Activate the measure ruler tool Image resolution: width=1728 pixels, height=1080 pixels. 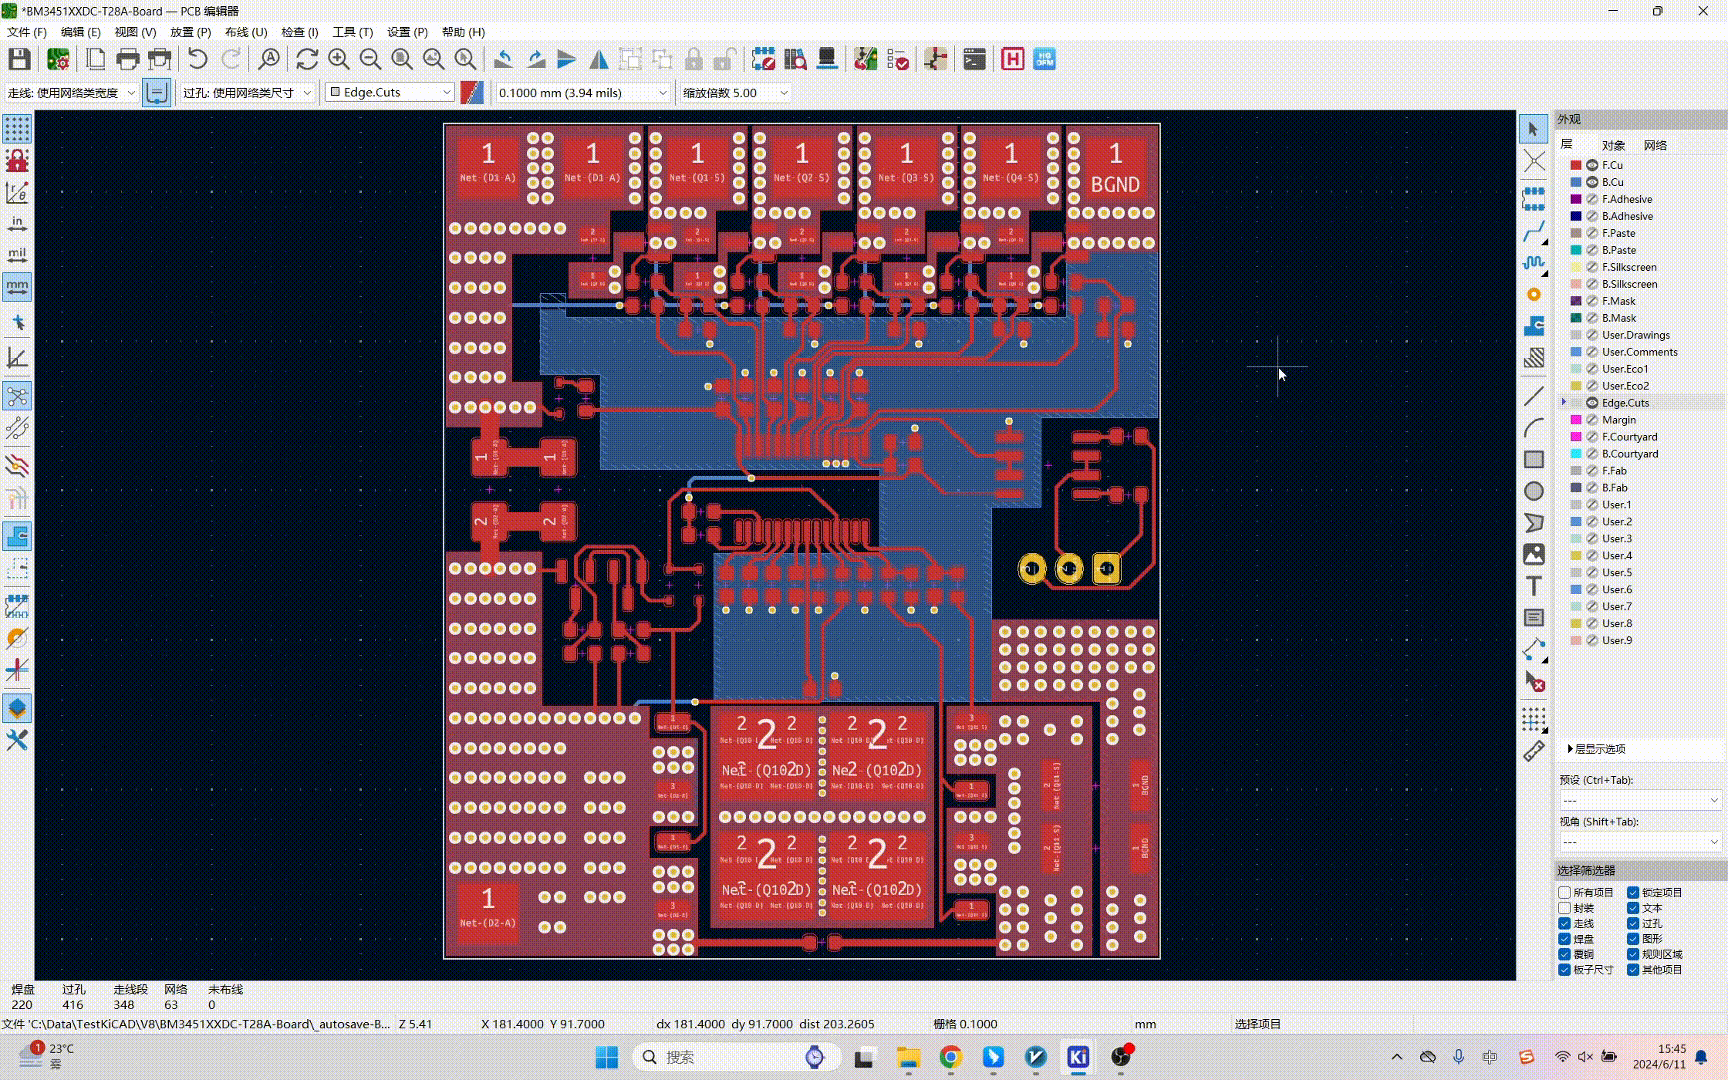[x=1533, y=751]
